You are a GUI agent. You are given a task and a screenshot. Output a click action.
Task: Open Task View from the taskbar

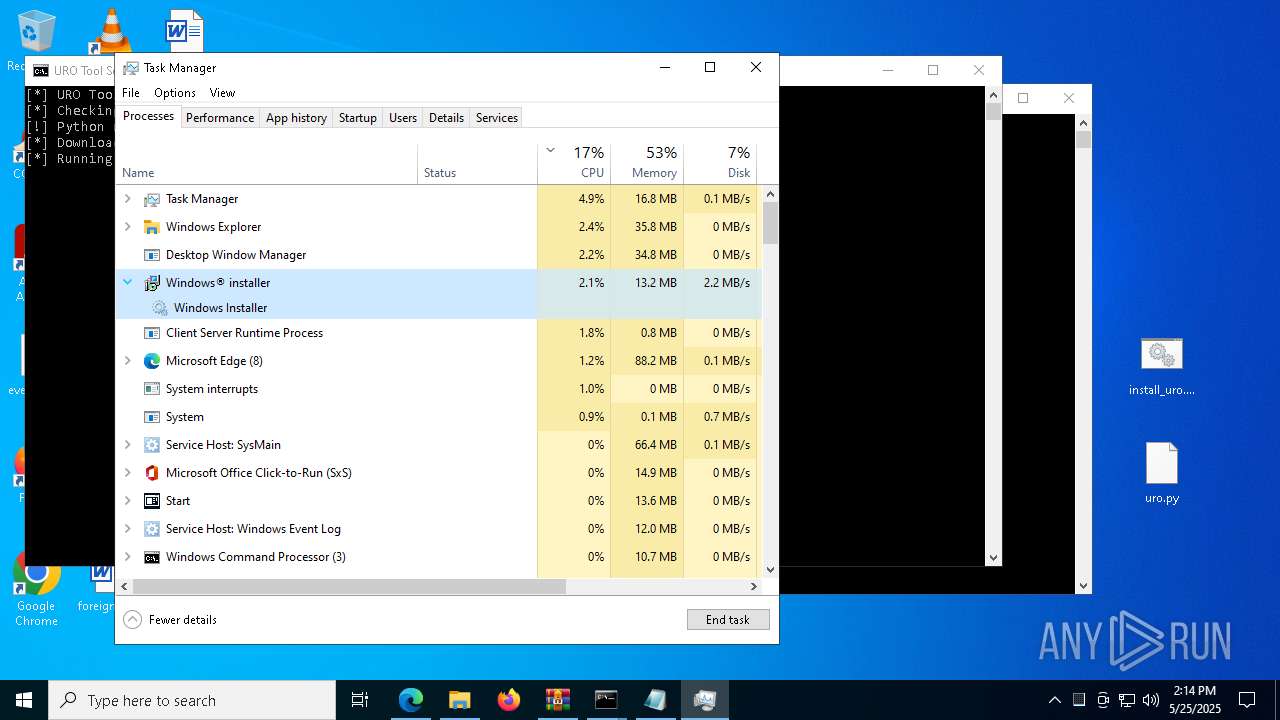point(360,700)
